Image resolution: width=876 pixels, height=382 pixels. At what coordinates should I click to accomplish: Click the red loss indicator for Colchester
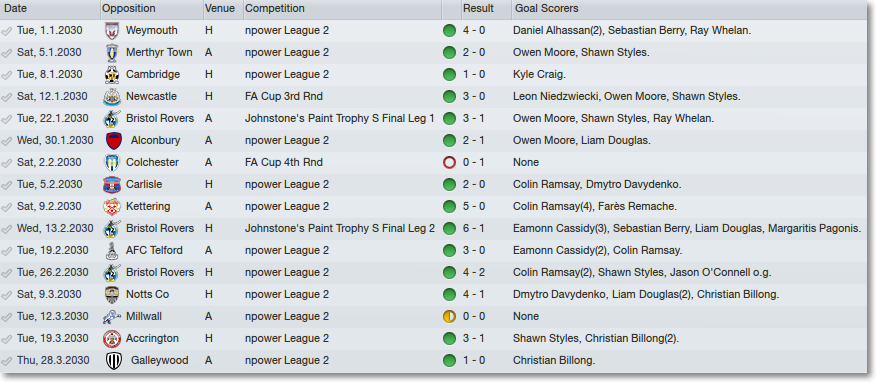(x=449, y=163)
